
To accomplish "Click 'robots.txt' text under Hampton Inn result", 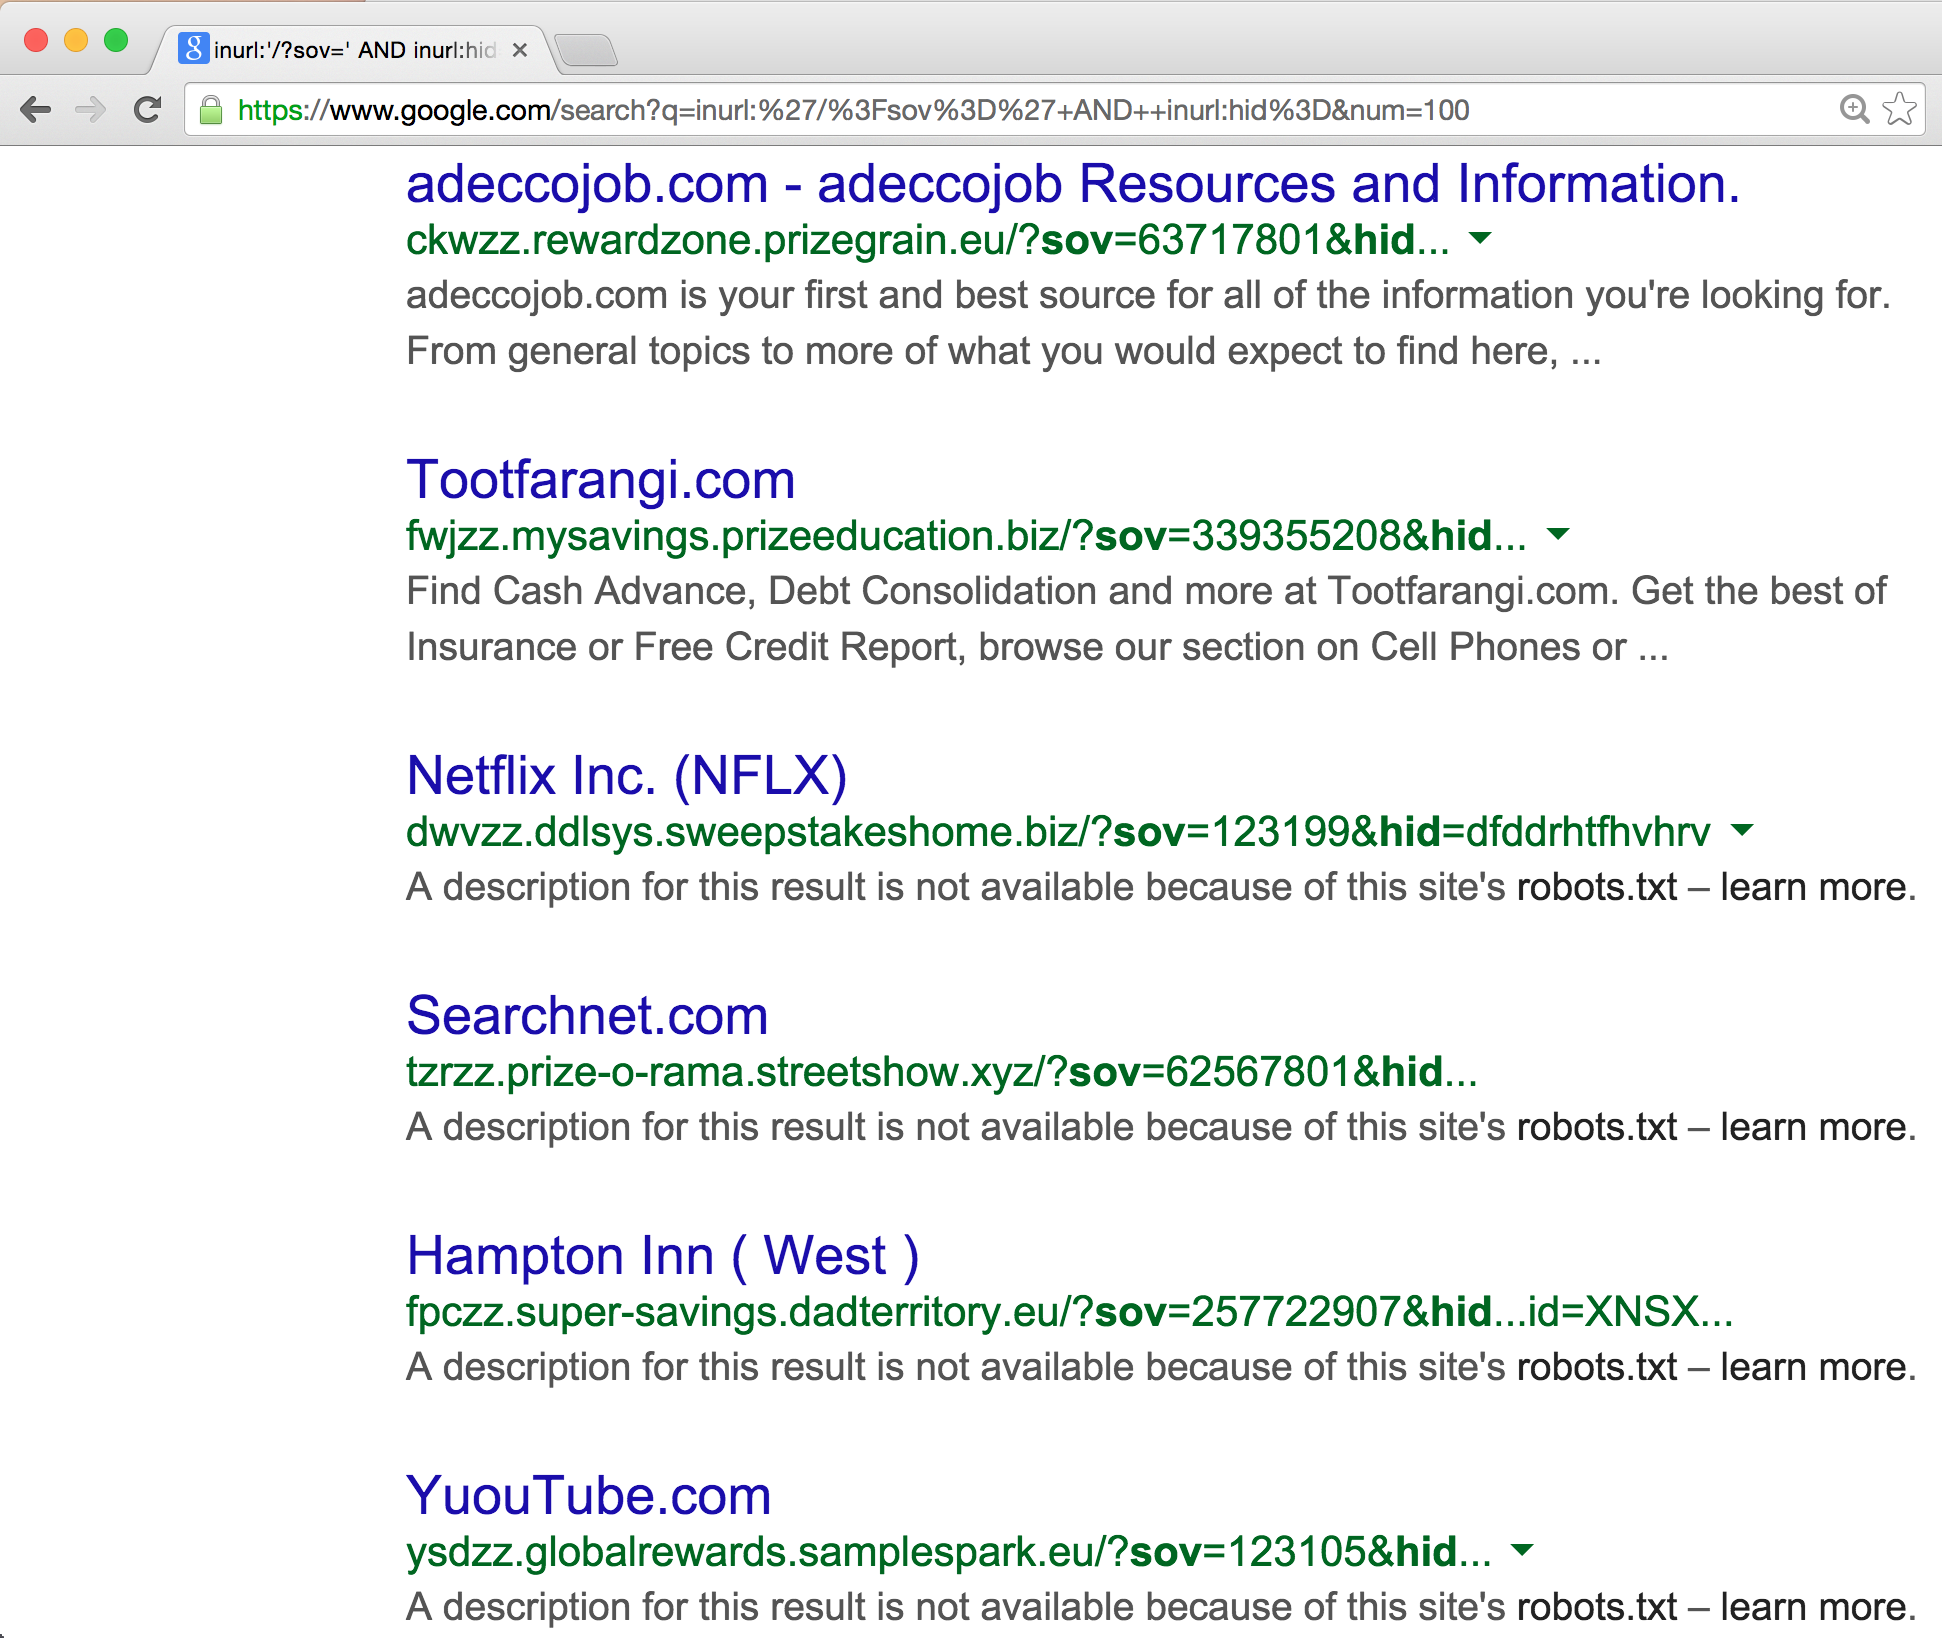I will 1597,1367.
